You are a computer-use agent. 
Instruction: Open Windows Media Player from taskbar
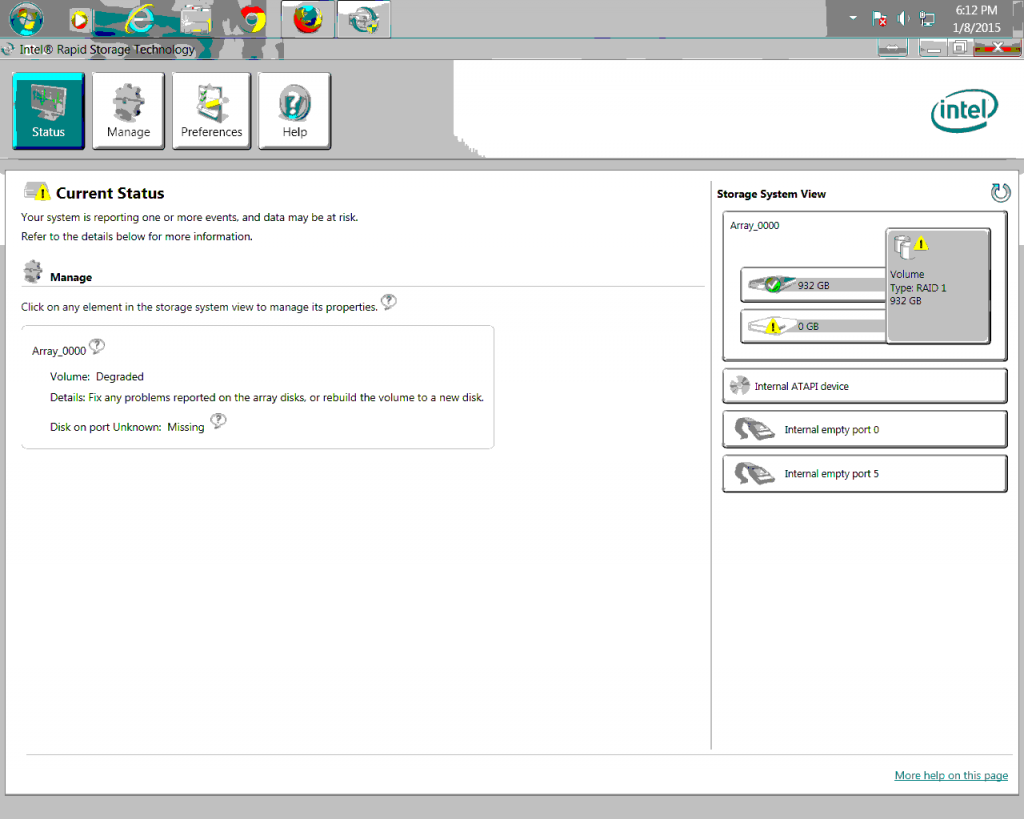[x=80, y=20]
